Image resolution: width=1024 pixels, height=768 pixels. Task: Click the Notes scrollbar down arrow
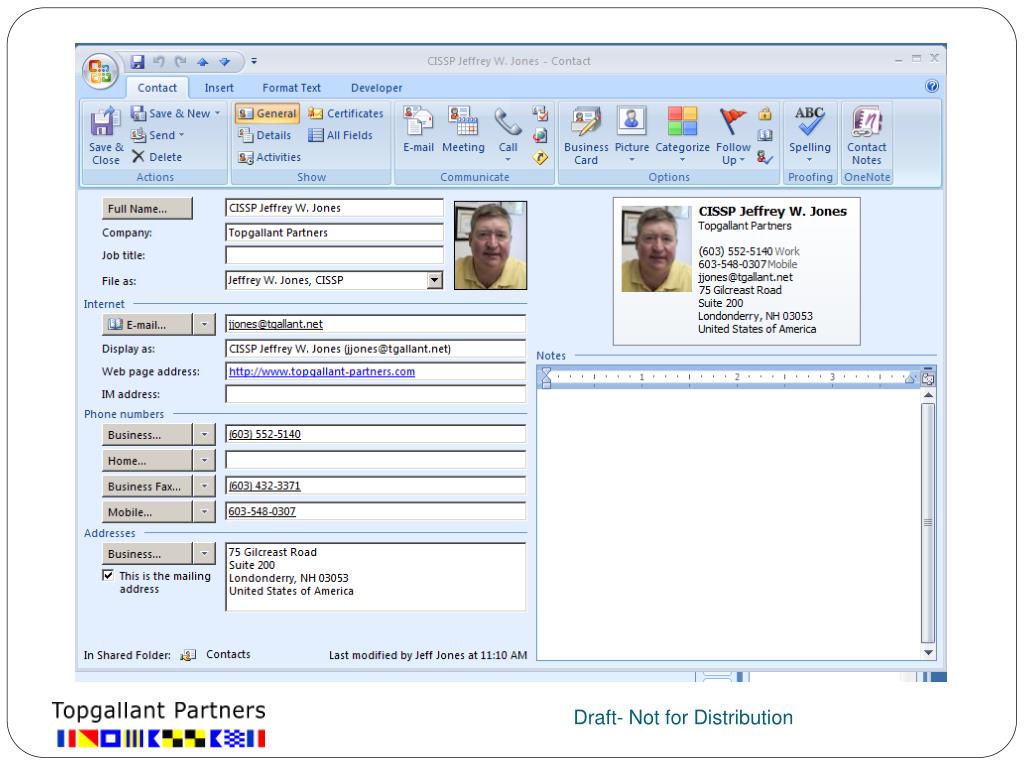point(928,652)
